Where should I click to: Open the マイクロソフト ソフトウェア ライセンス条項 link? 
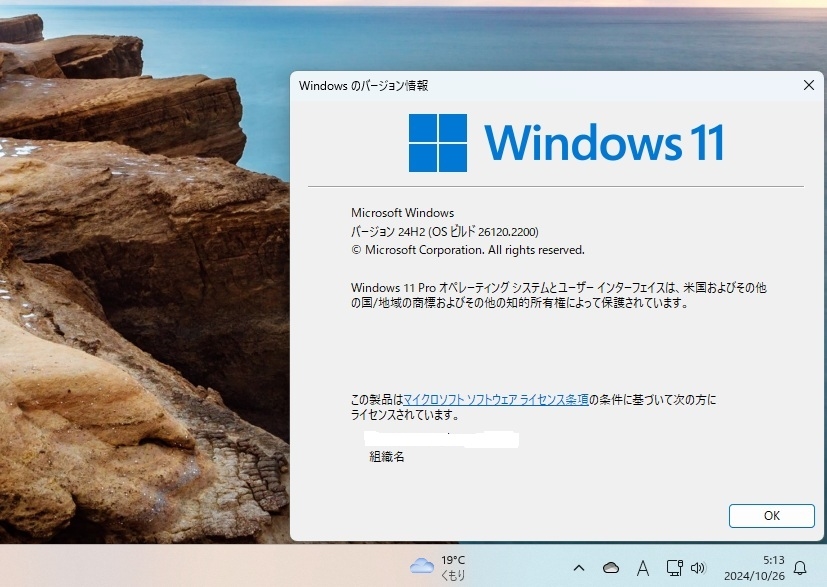(496, 400)
